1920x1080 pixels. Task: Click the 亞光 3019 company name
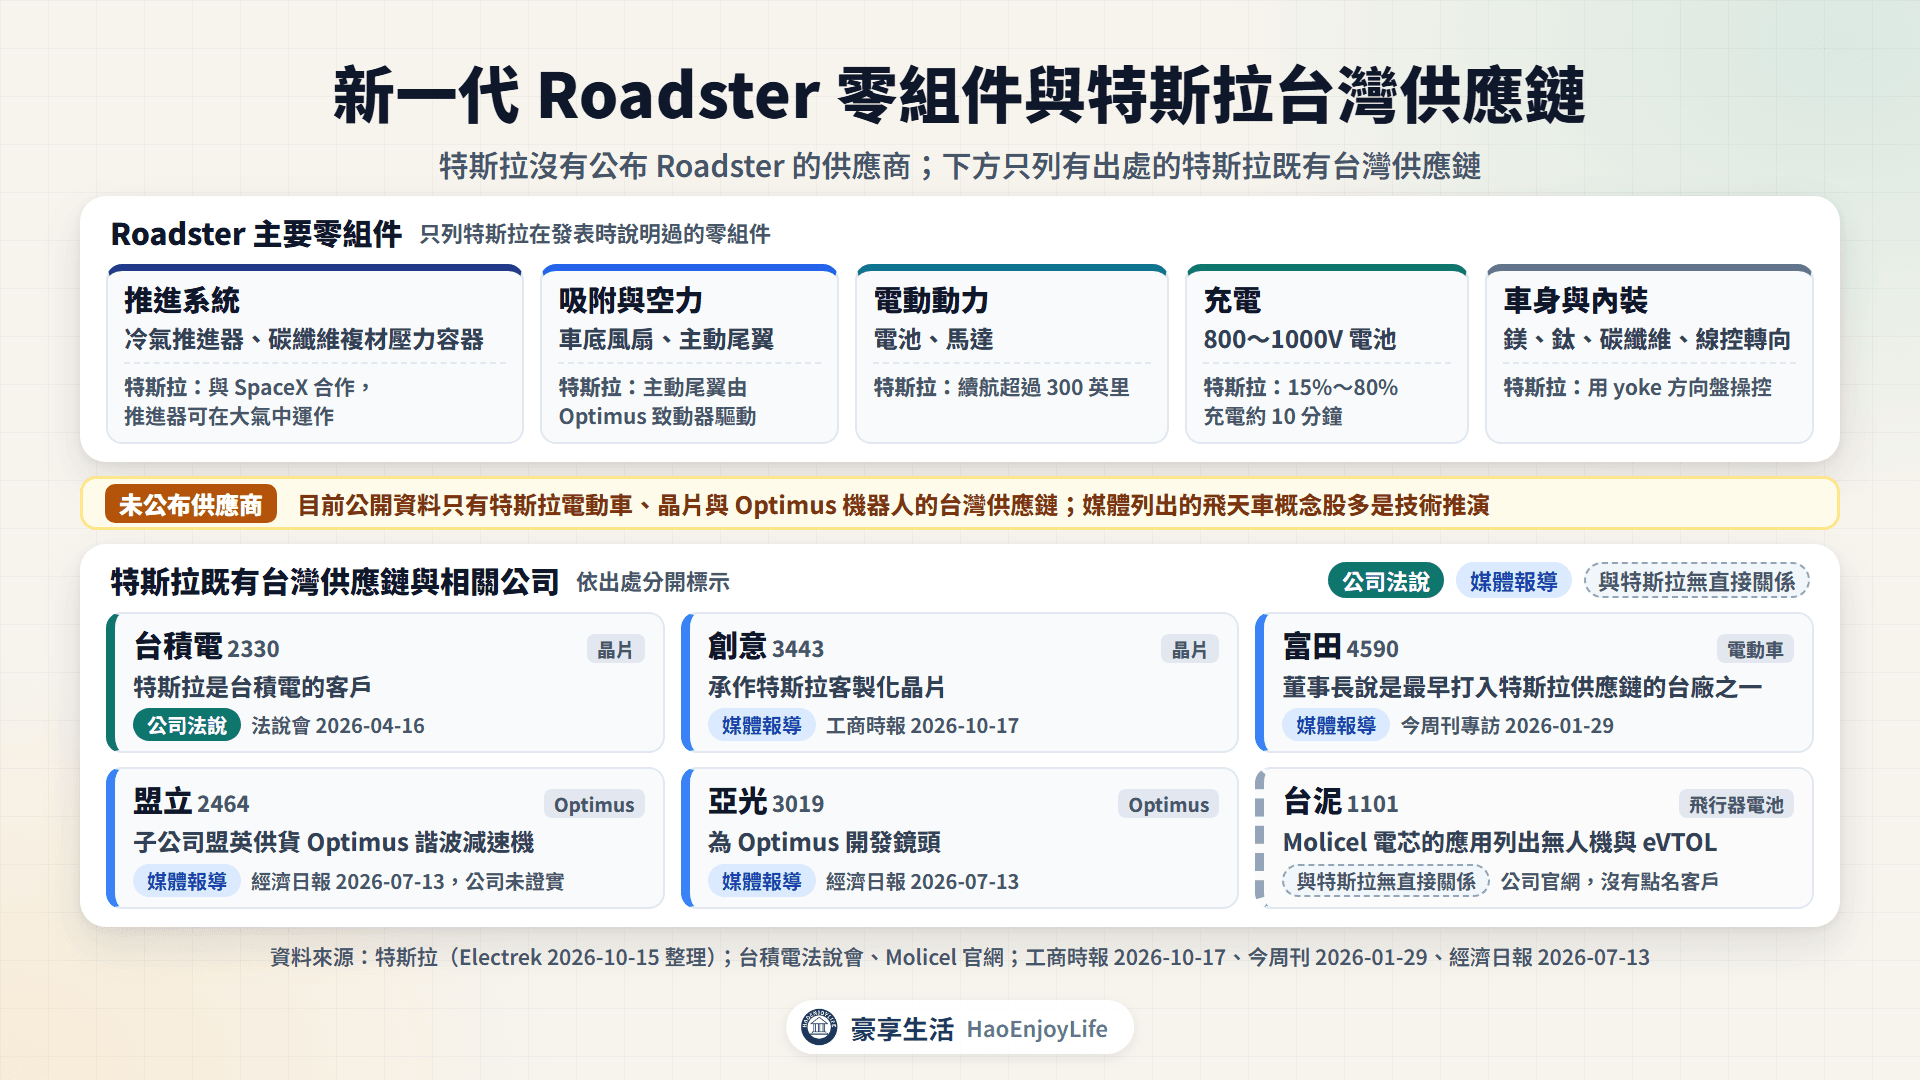766,802
